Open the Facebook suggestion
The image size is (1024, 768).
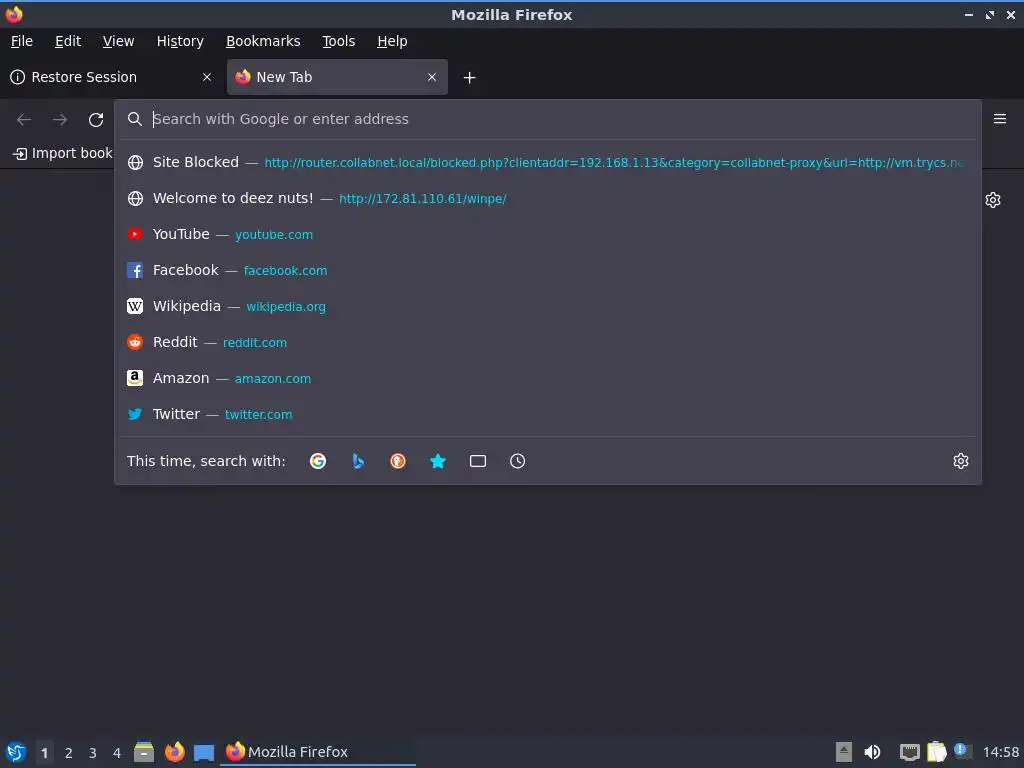coord(547,270)
